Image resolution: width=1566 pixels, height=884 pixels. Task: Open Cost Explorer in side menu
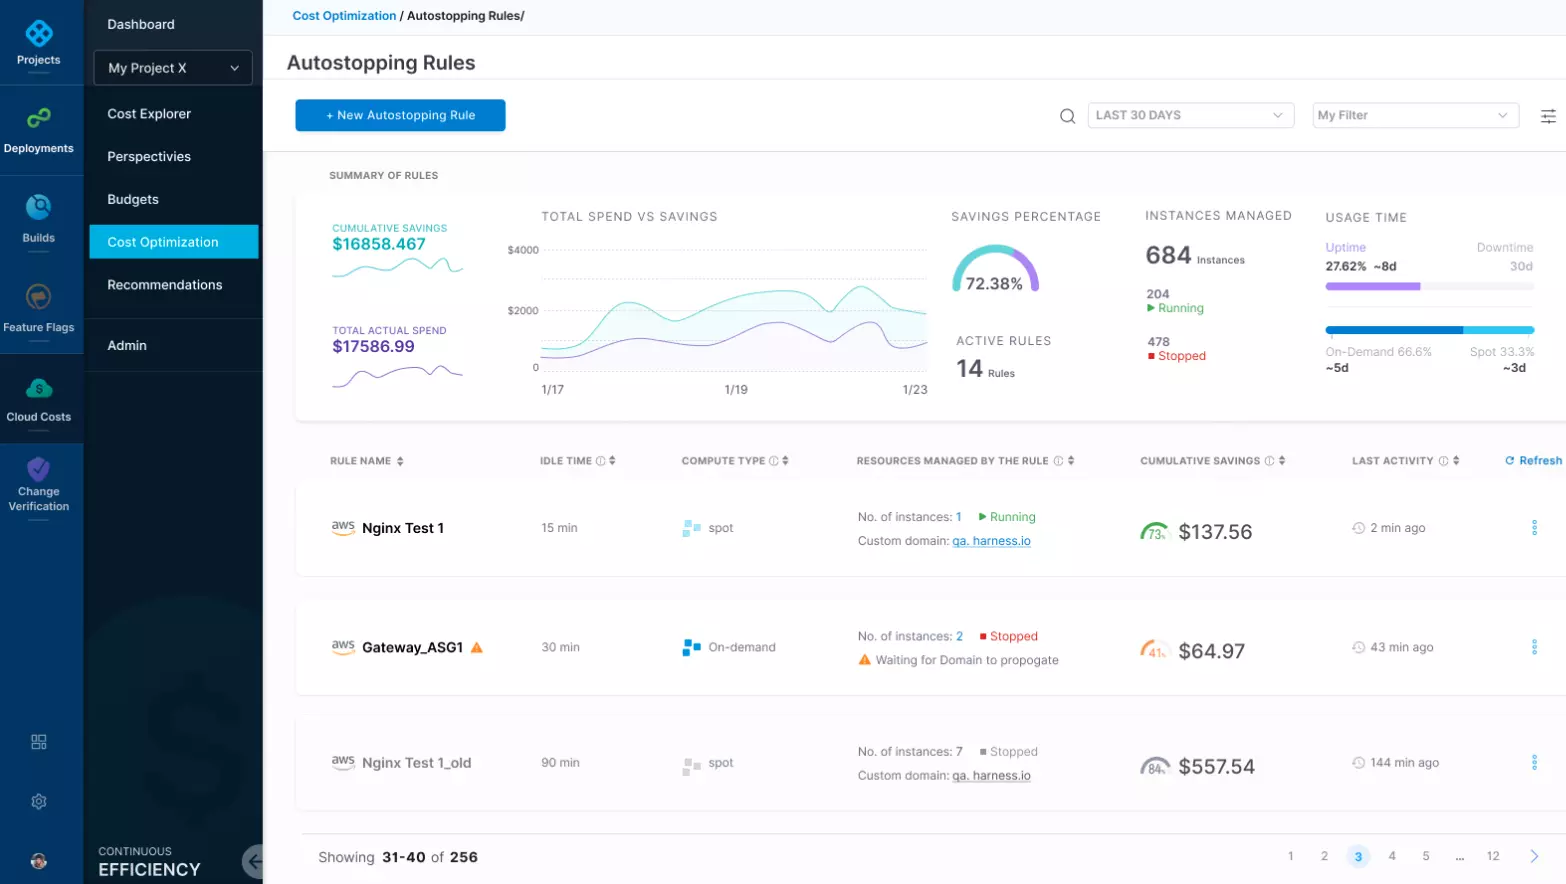149,114
